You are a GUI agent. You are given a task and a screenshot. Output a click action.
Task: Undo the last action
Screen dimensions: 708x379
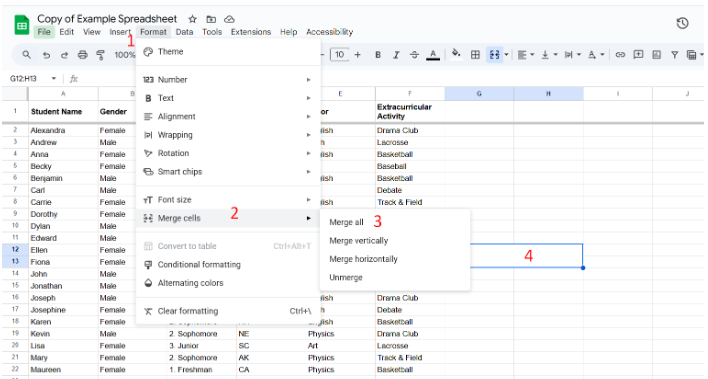[46, 55]
